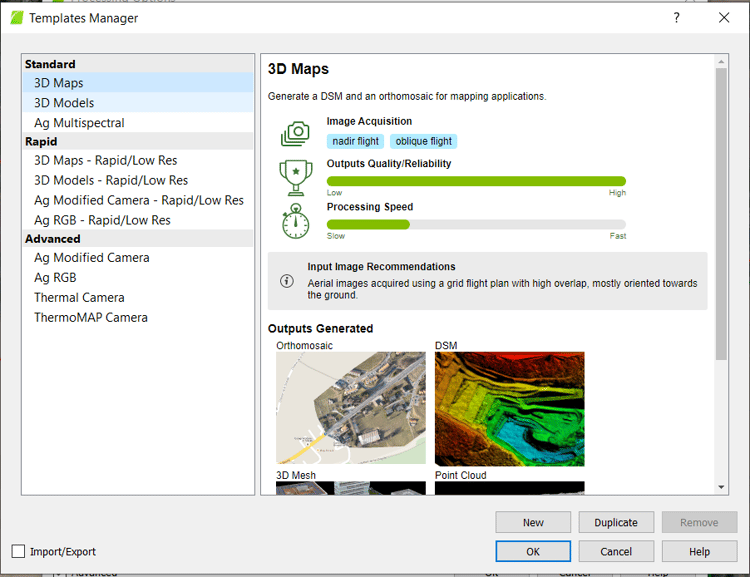The height and width of the screenshot is (577, 750).
Task: Click the stopwatch Processing Speed icon
Action: tap(295, 222)
